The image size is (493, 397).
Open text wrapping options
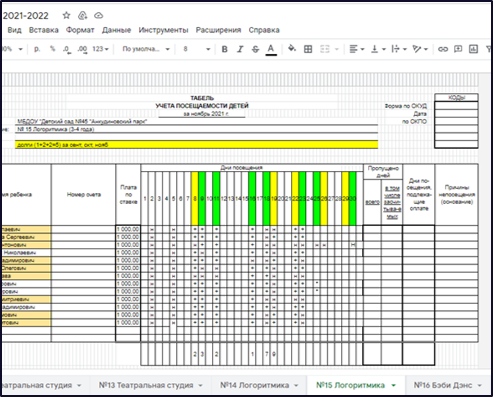pos(399,49)
